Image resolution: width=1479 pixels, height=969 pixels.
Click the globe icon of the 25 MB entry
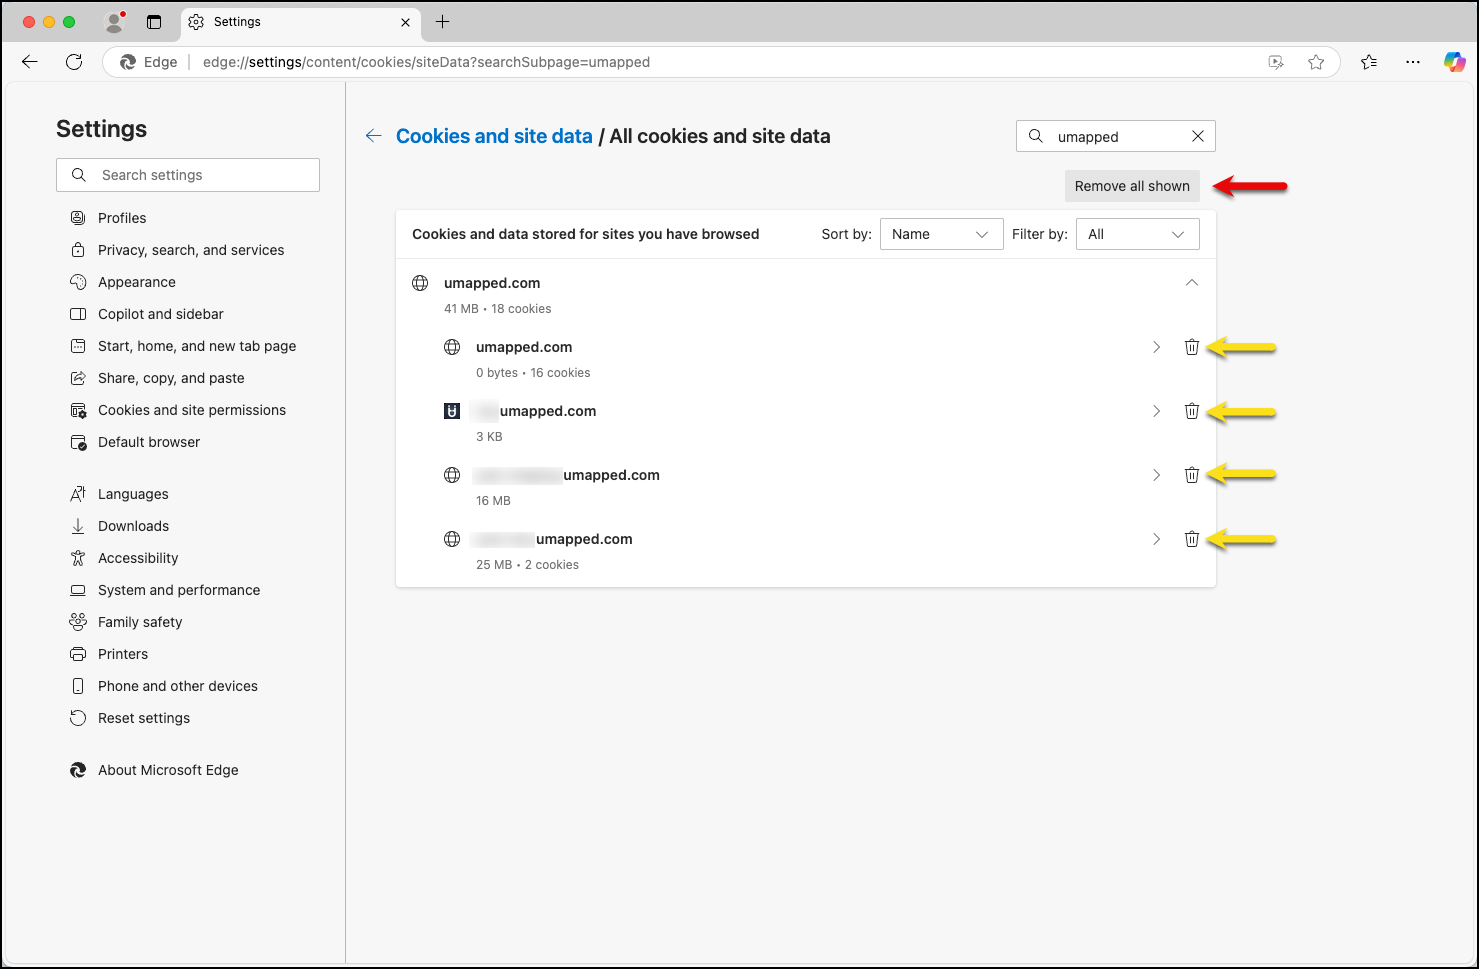[x=452, y=539]
